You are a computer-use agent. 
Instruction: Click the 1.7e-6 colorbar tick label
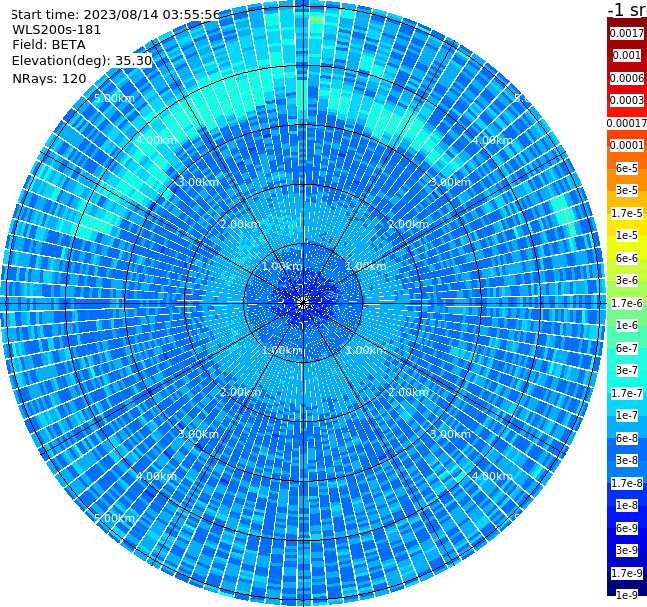coord(627,303)
